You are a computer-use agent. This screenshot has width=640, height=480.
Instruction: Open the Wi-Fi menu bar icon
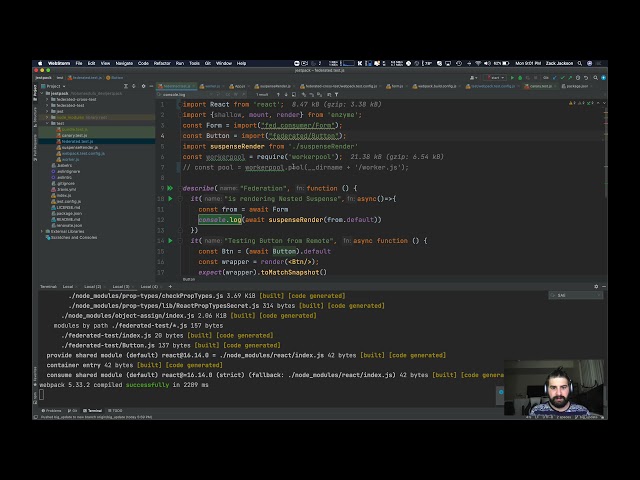point(478,63)
